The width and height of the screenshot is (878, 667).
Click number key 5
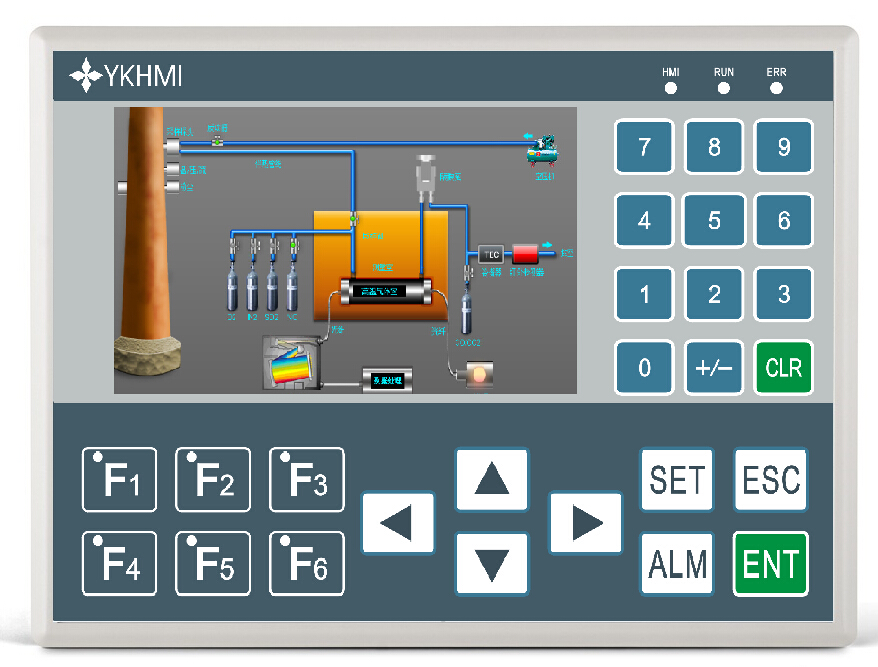(714, 220)
